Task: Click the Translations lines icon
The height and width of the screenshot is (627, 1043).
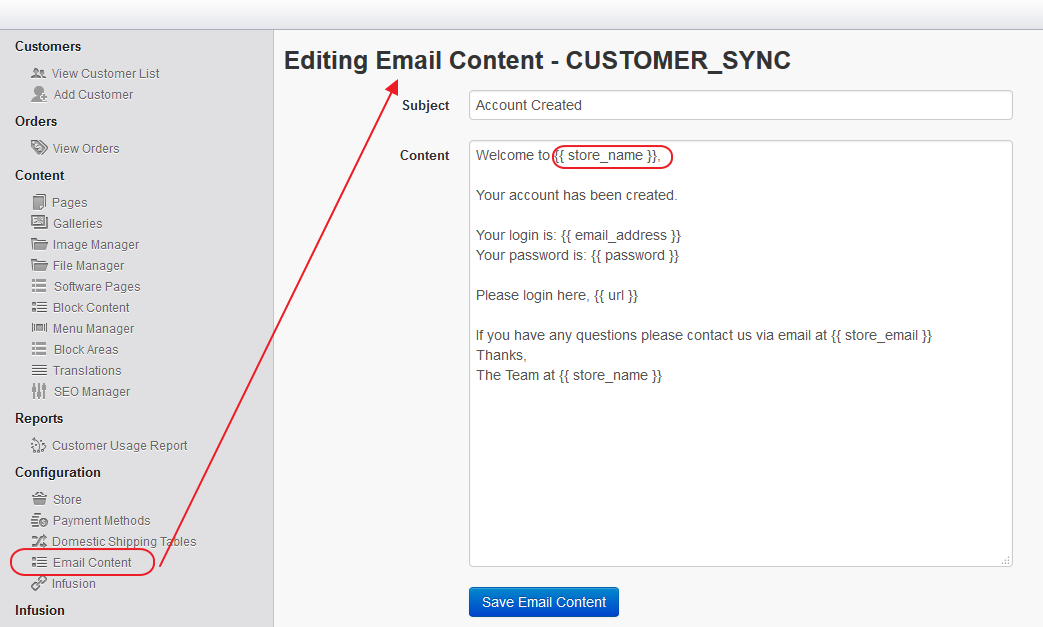Action: click(x=39, y=370)
